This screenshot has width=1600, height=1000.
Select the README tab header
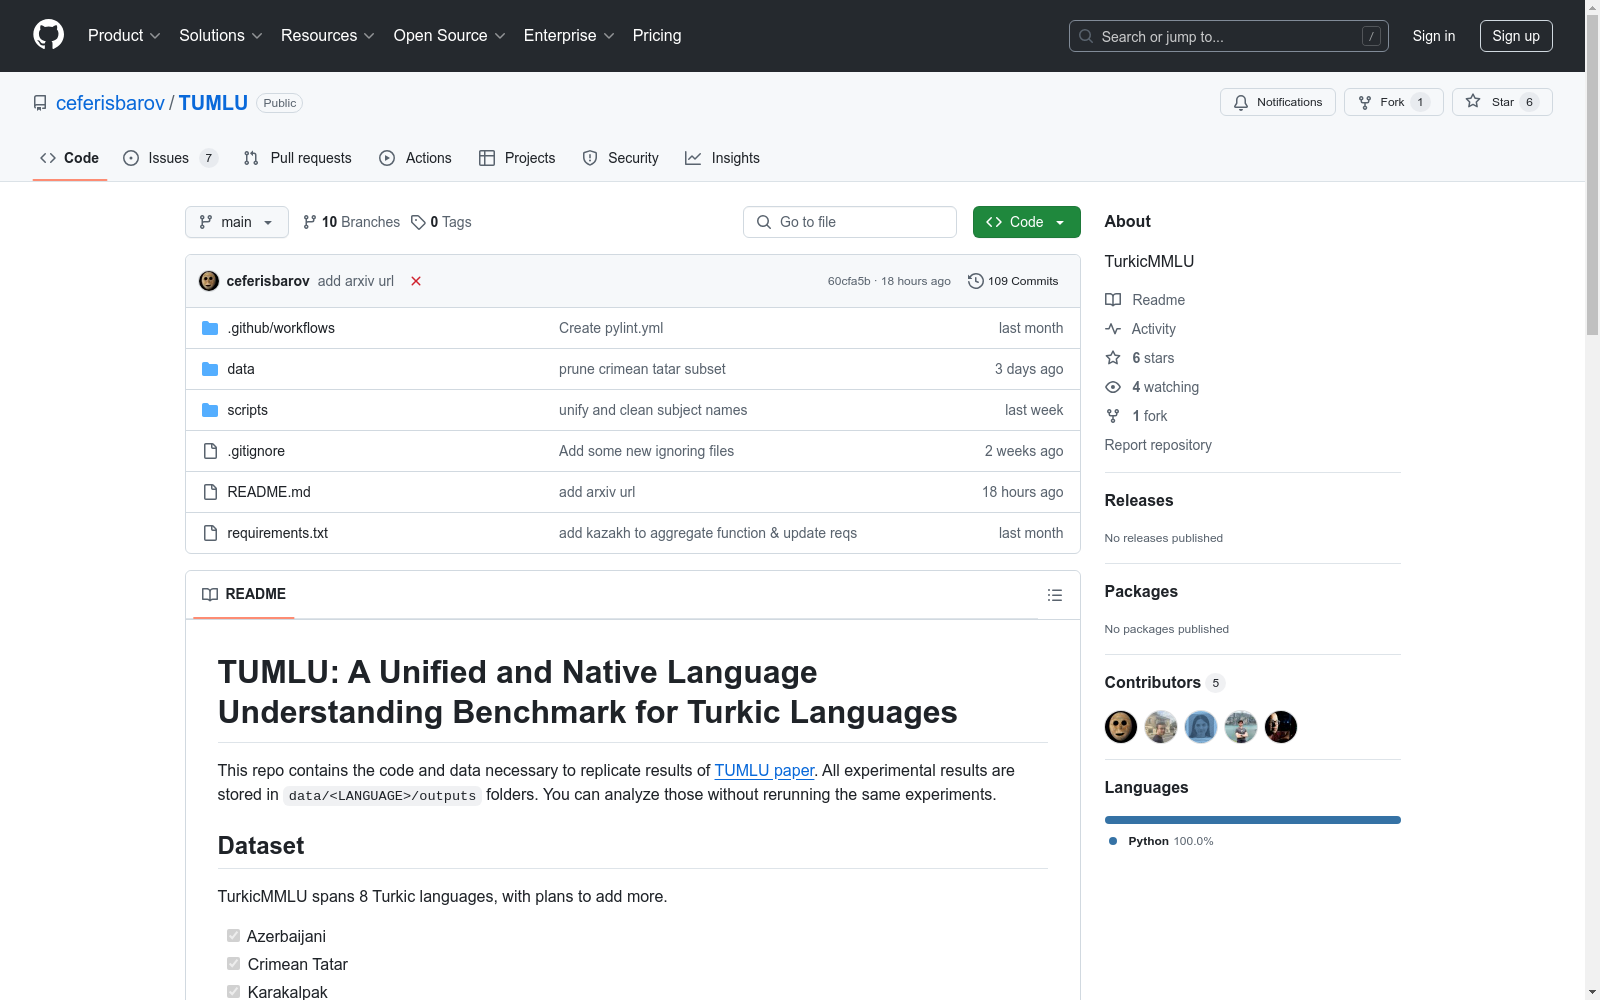(x=244, y=594)
